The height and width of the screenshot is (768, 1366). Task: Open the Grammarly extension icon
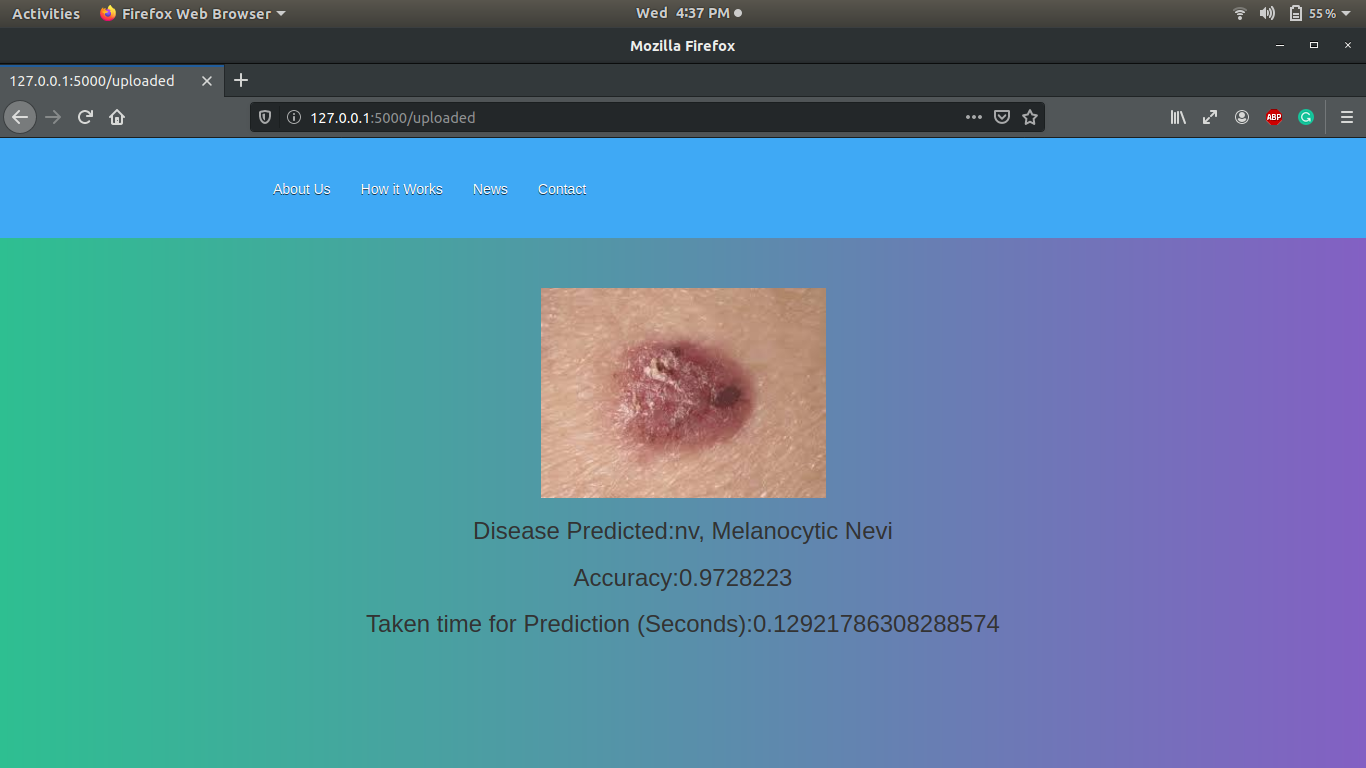[x=1306, y=117]
